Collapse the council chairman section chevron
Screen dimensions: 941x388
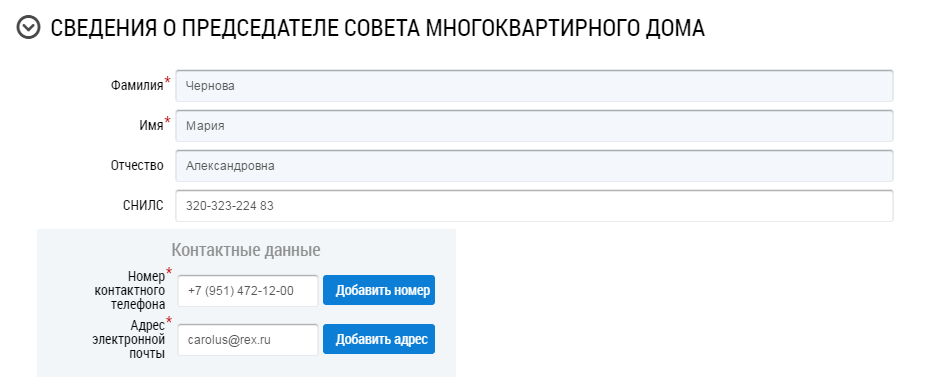[x=28, y=28]
